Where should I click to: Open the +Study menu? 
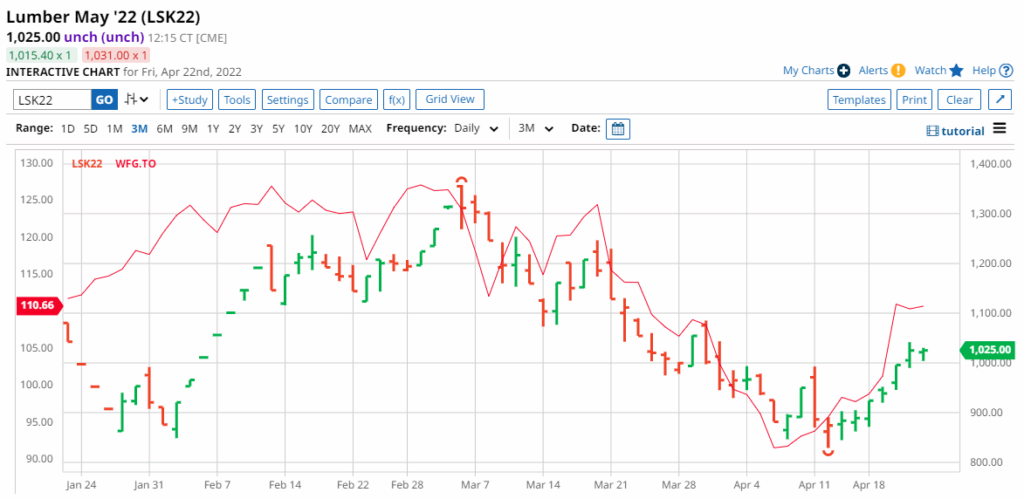click(x=189, y=99)
